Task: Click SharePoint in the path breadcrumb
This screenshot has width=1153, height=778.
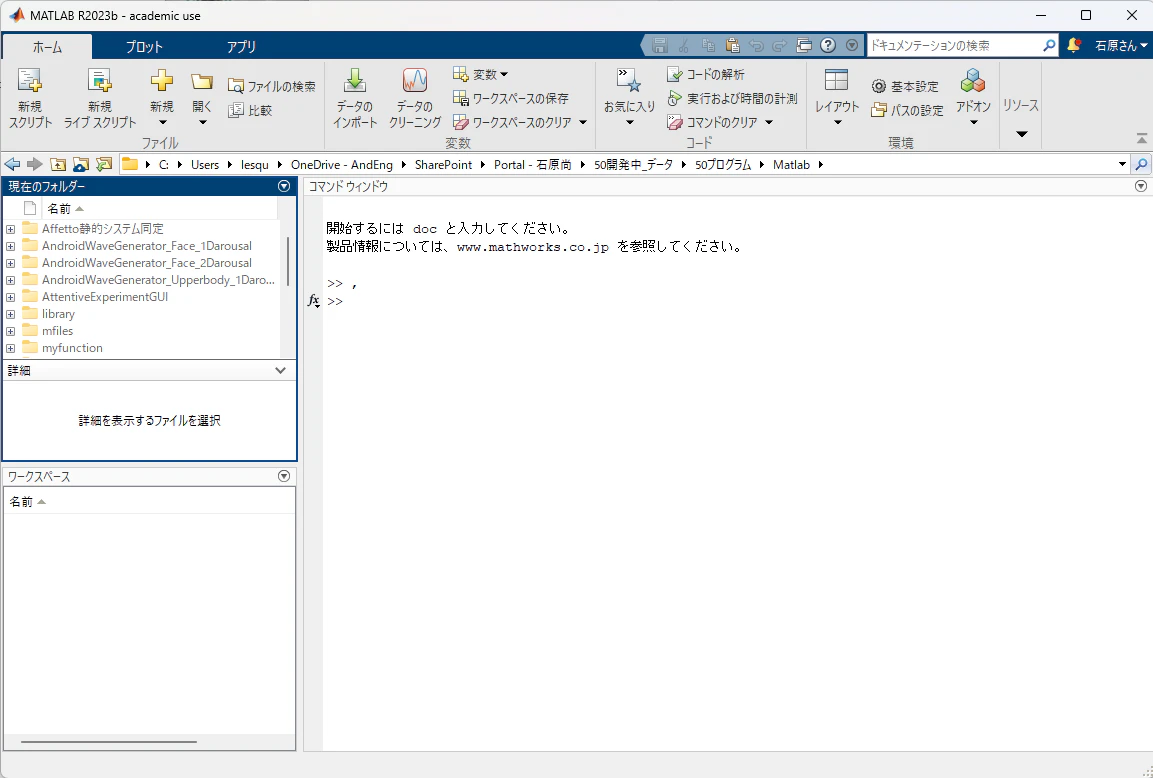Action: [443, 165]
